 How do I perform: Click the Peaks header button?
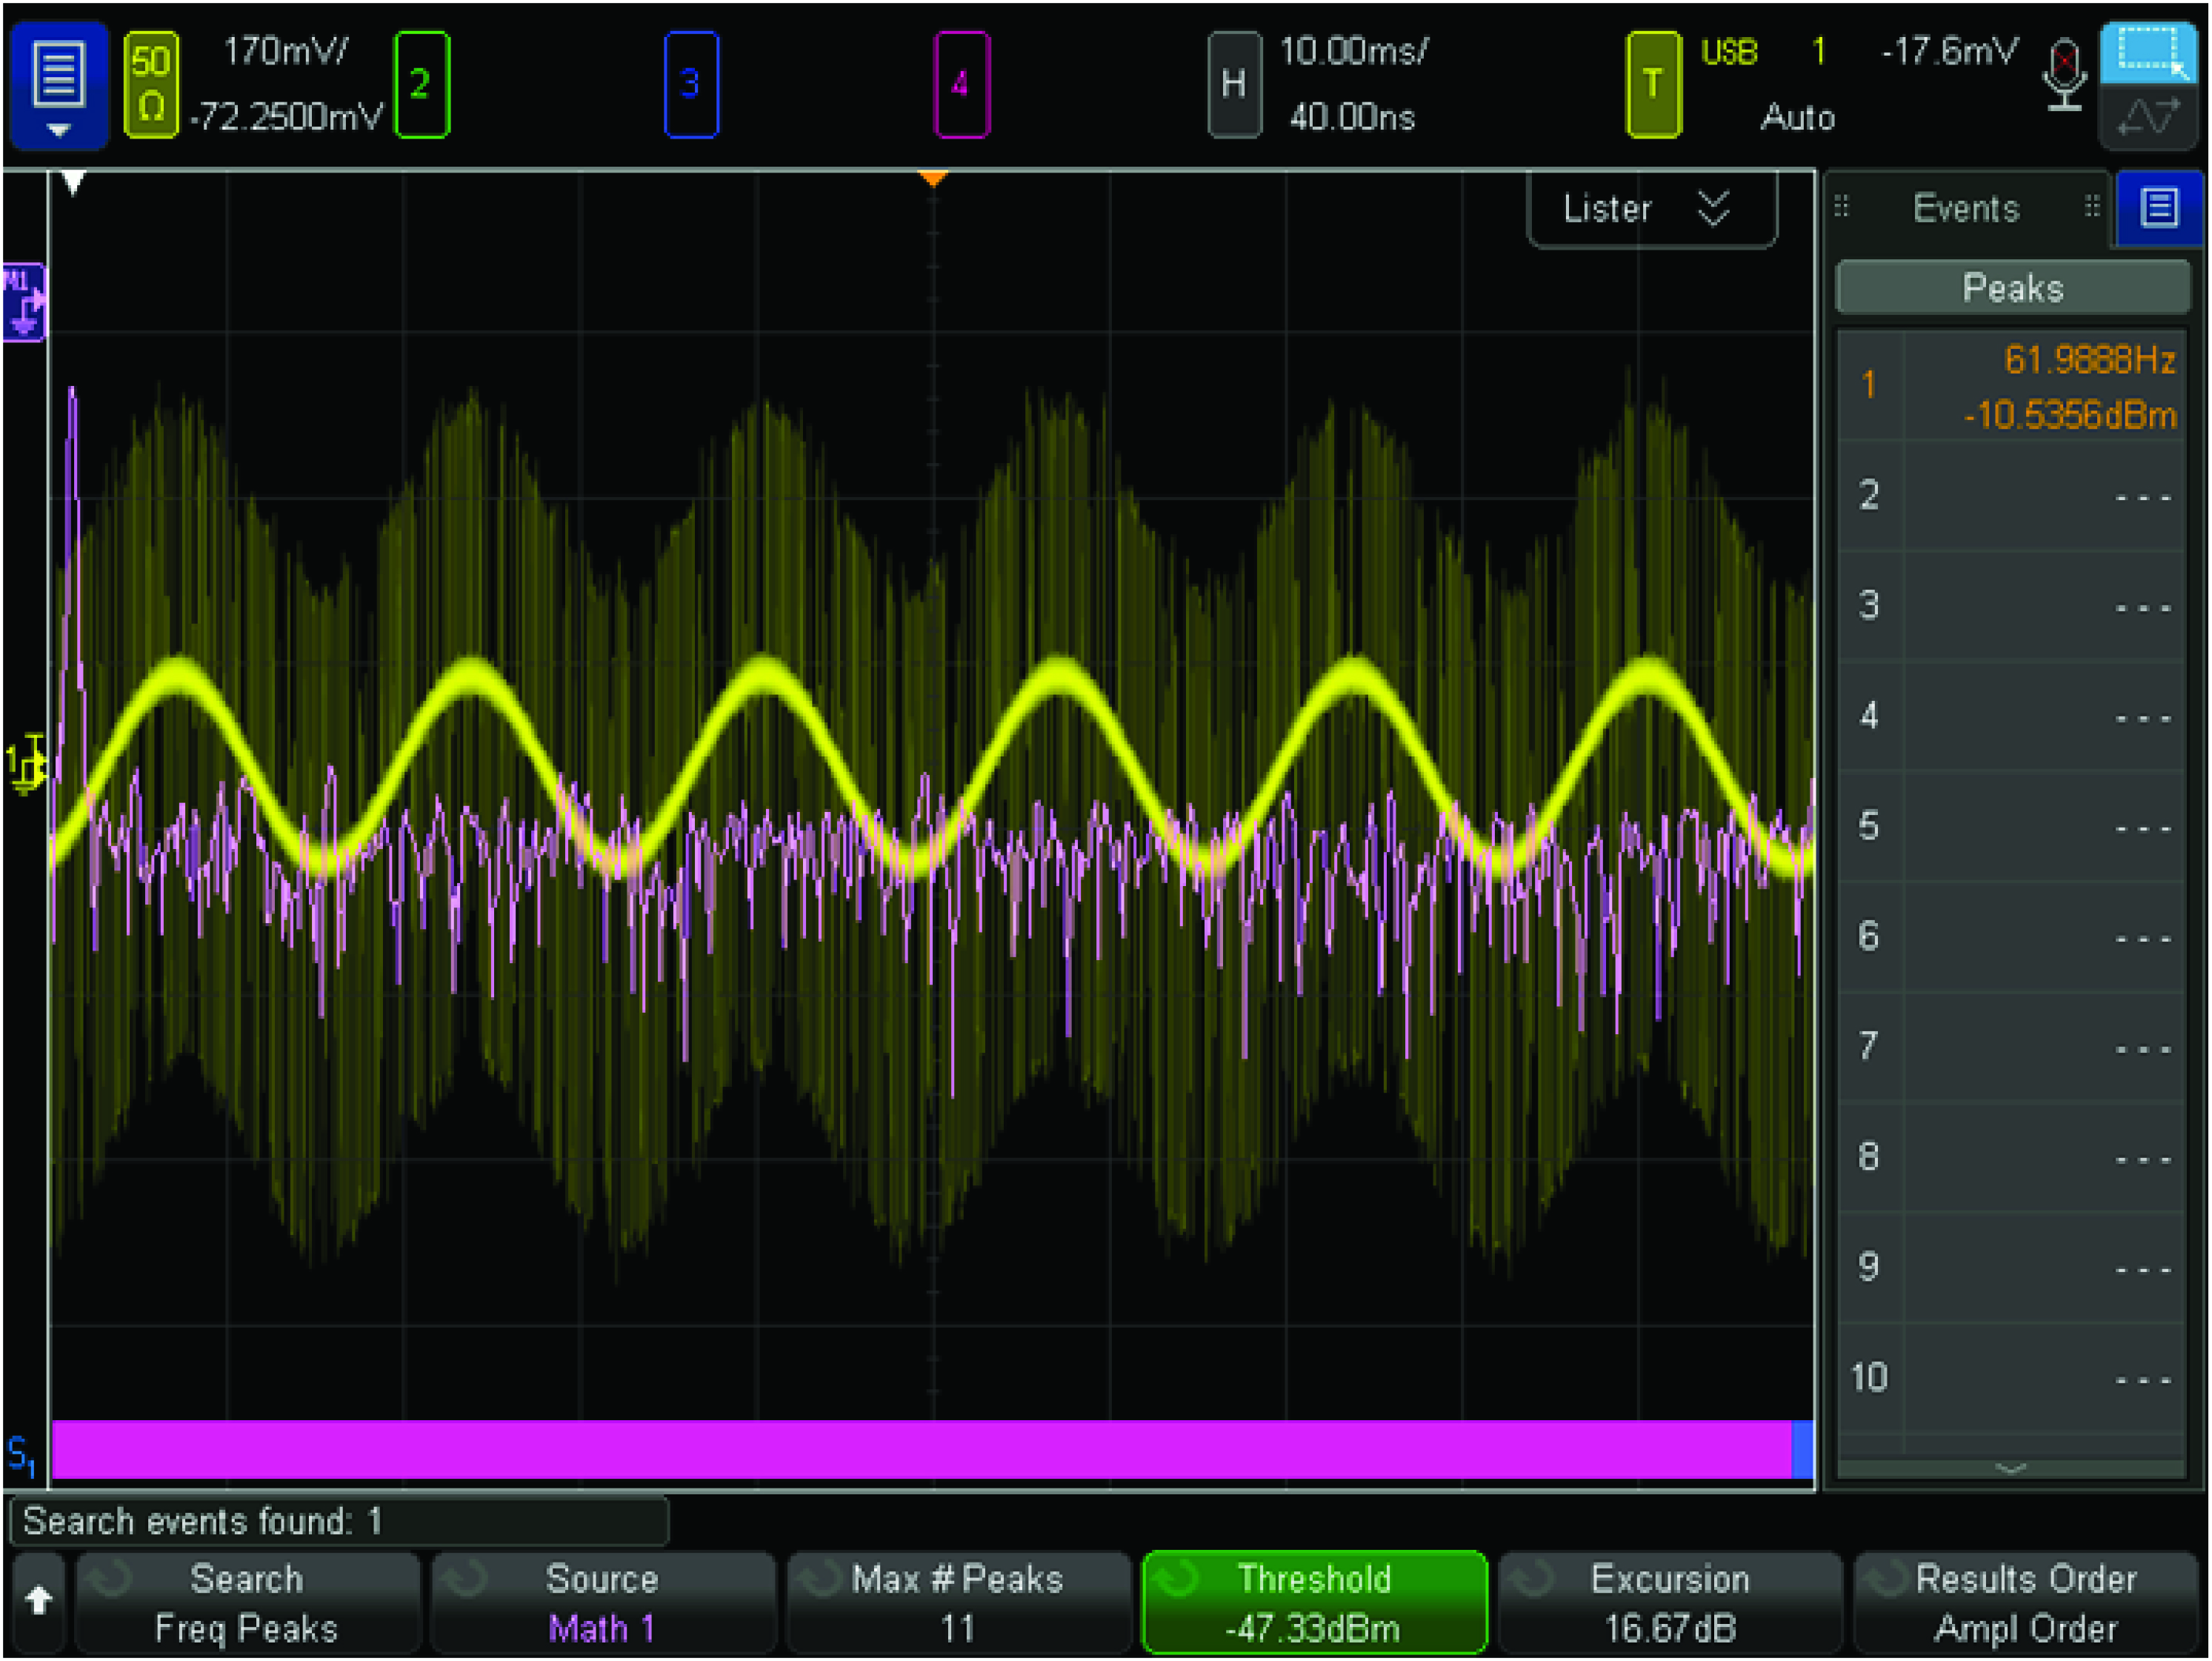click(2011, 288)
